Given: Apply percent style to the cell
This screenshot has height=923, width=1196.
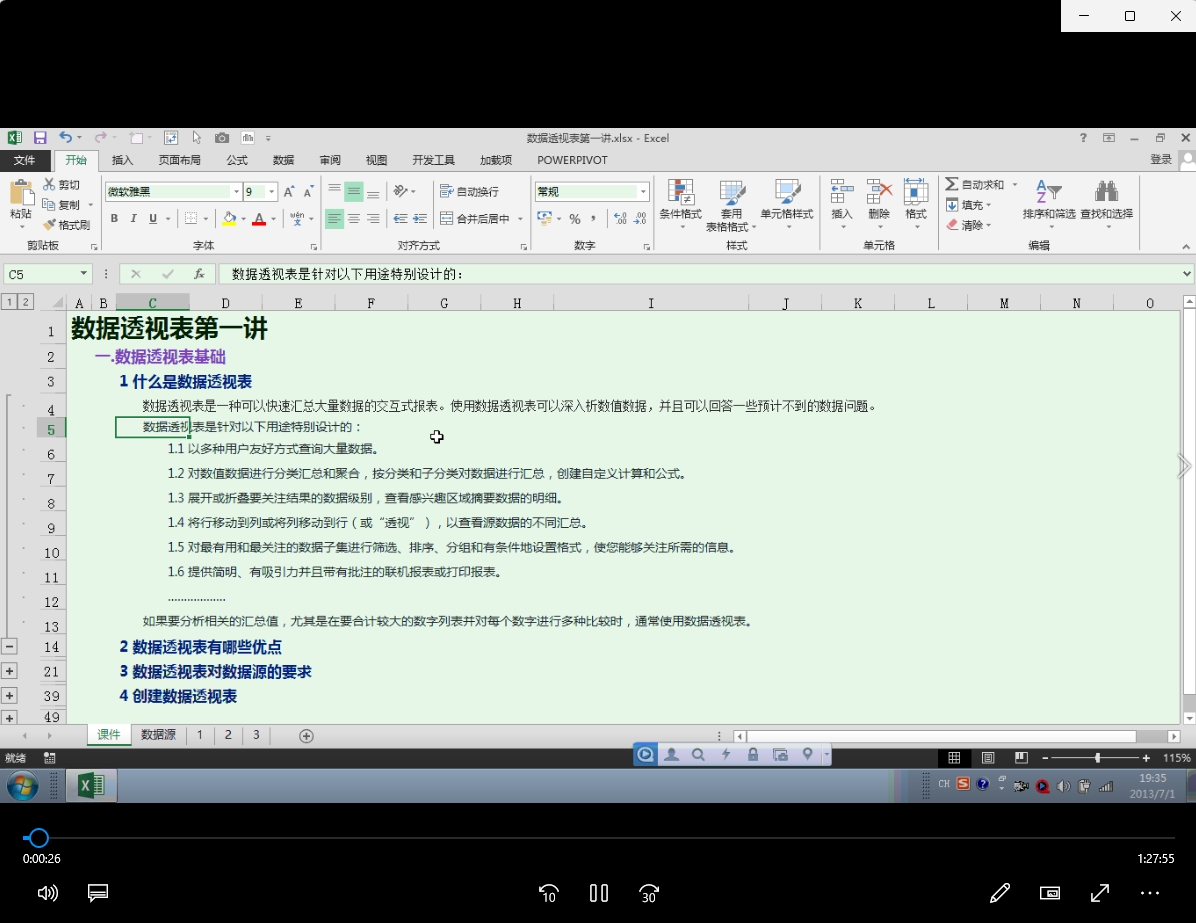Looking at the screenshot, I should tap(576, 218).
